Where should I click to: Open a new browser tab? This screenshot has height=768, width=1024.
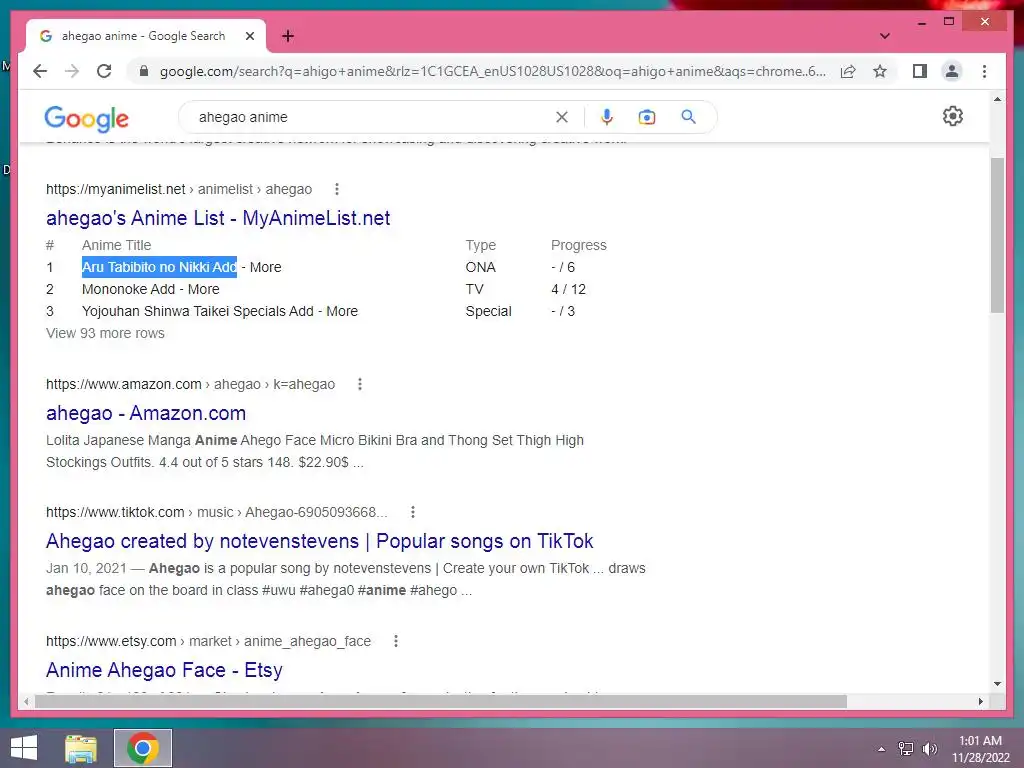287,36
